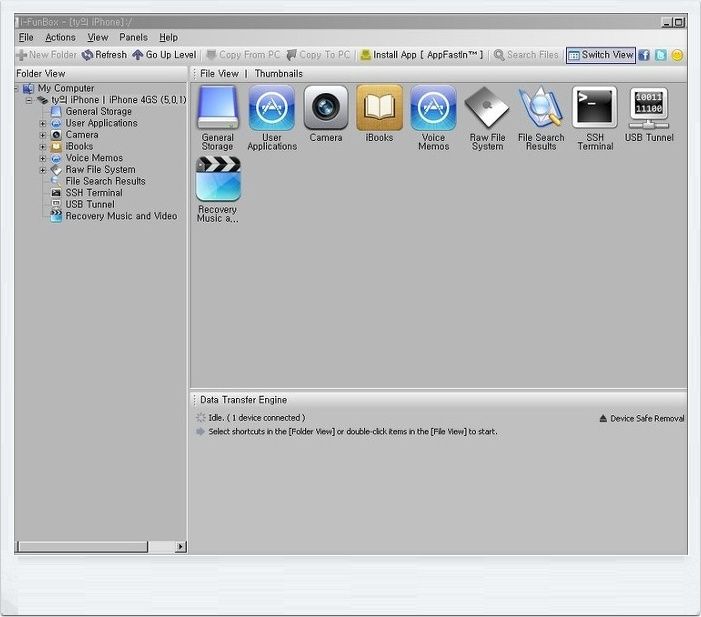701x617 pixels.
Task: Click Device Safe Removal link
Action: [642, 418]
